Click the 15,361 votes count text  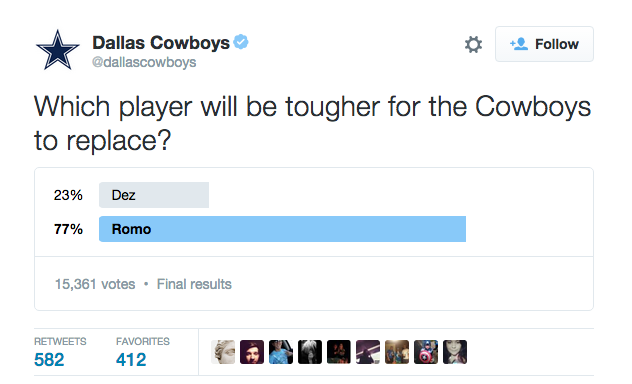pos(95,284)
